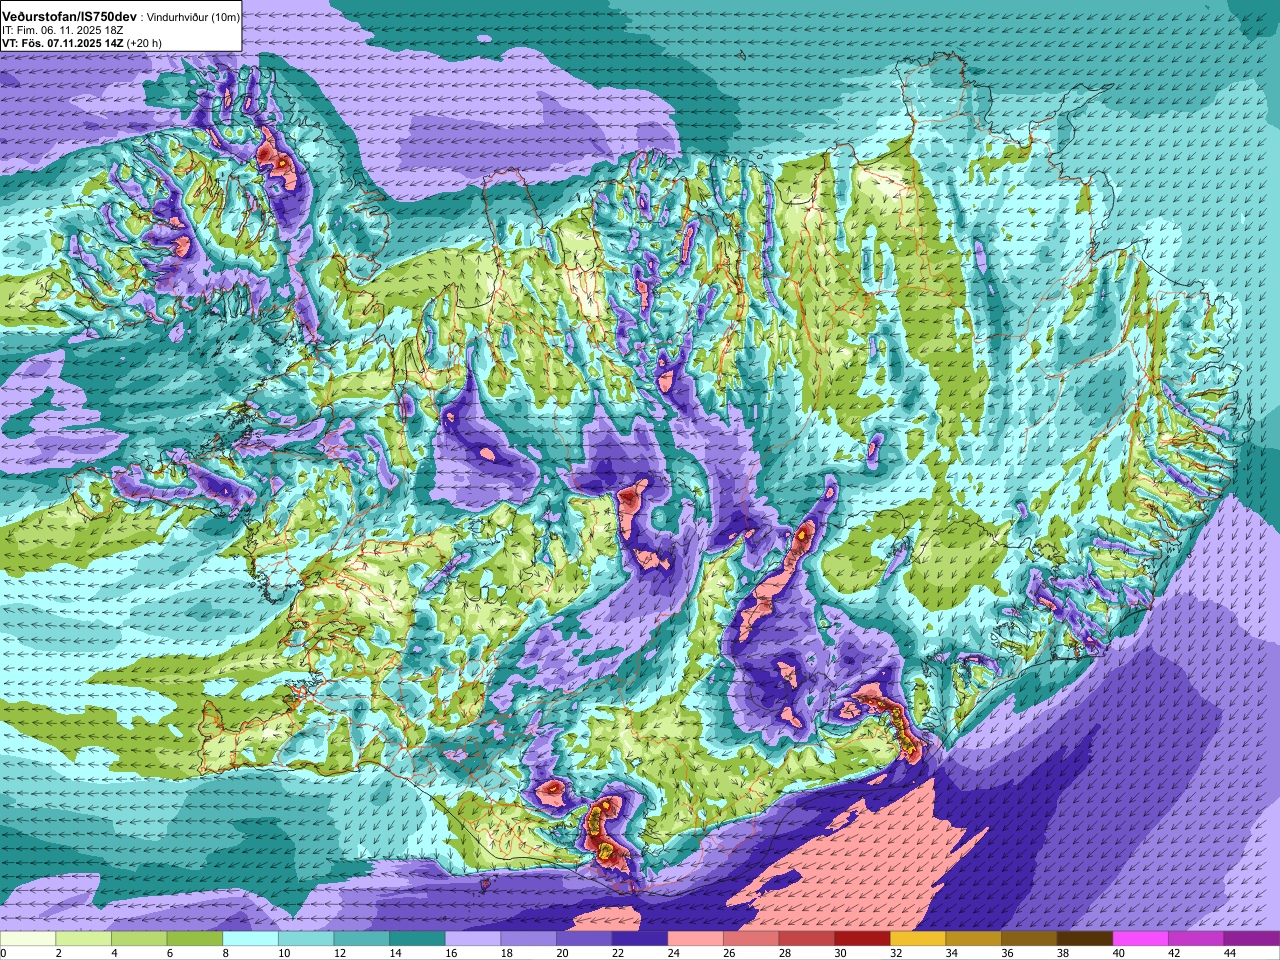Select the magenta 40–42 legend swatch
The height and width of the screenshot is (960, 1280).
(x=1141, y=939)
